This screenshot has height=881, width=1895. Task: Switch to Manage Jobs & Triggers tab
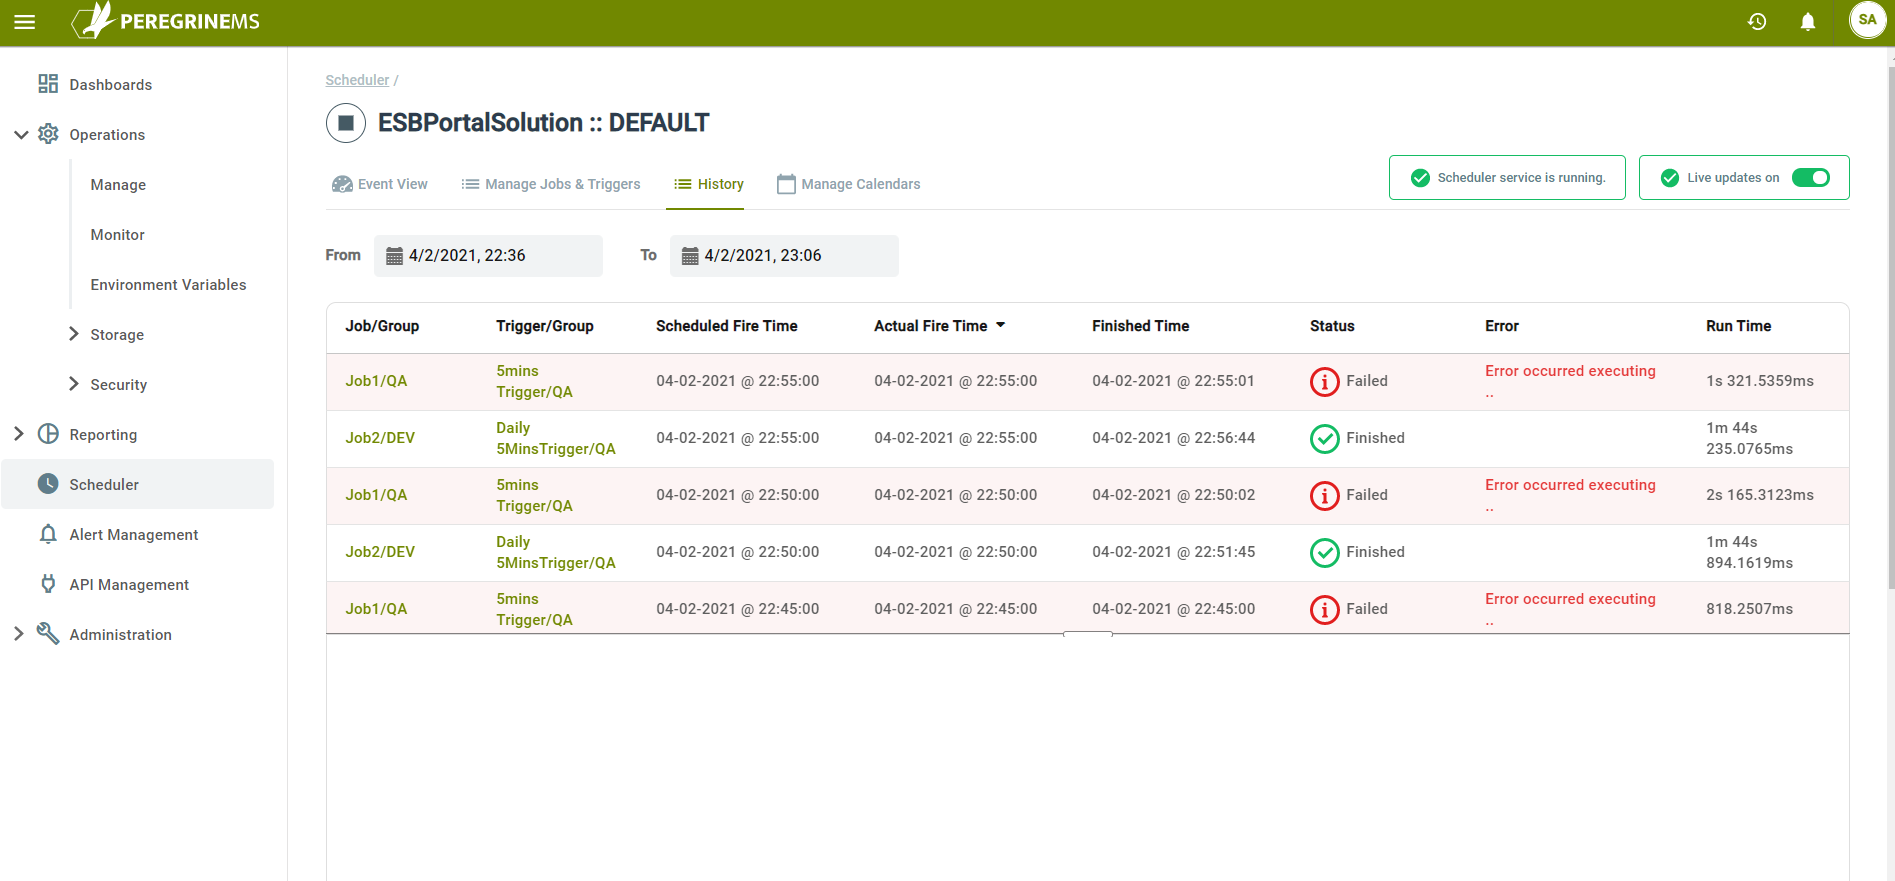pyautogui.click(x=551, y=184)
